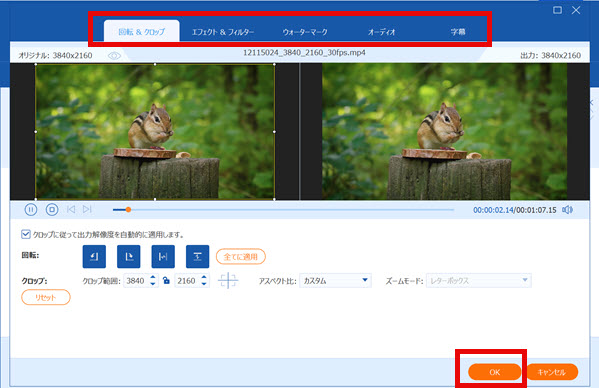Click the playback progress slider handle
This screenshot has height=388, width=599.
(x=128, y=210)
